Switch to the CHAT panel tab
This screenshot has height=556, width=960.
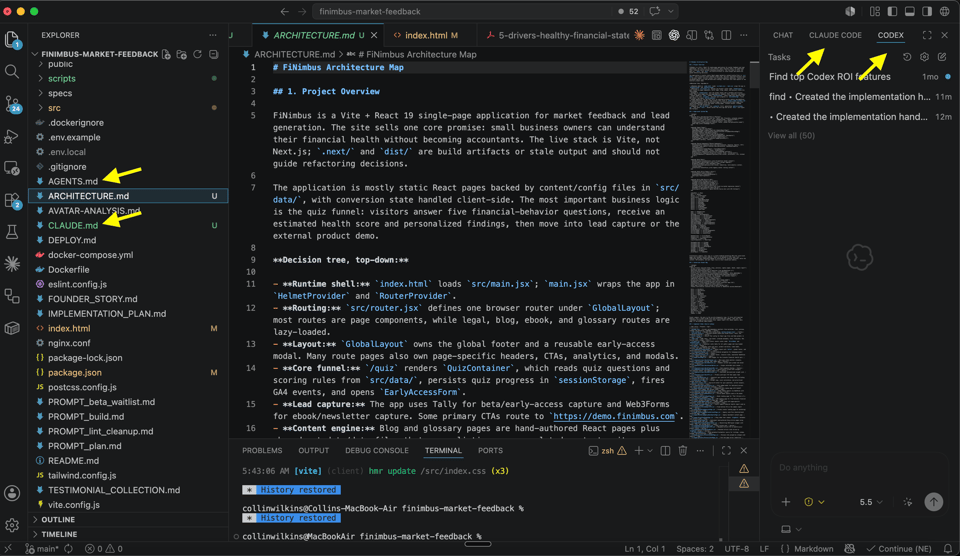pos(782,35)
